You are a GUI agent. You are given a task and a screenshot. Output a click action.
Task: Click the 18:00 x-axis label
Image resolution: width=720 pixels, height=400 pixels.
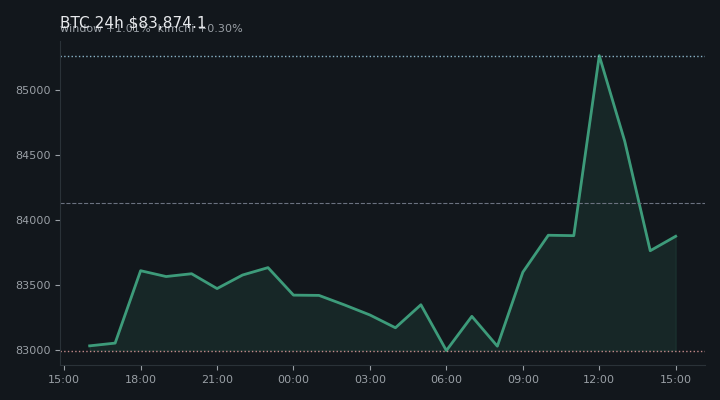[141, 379]
